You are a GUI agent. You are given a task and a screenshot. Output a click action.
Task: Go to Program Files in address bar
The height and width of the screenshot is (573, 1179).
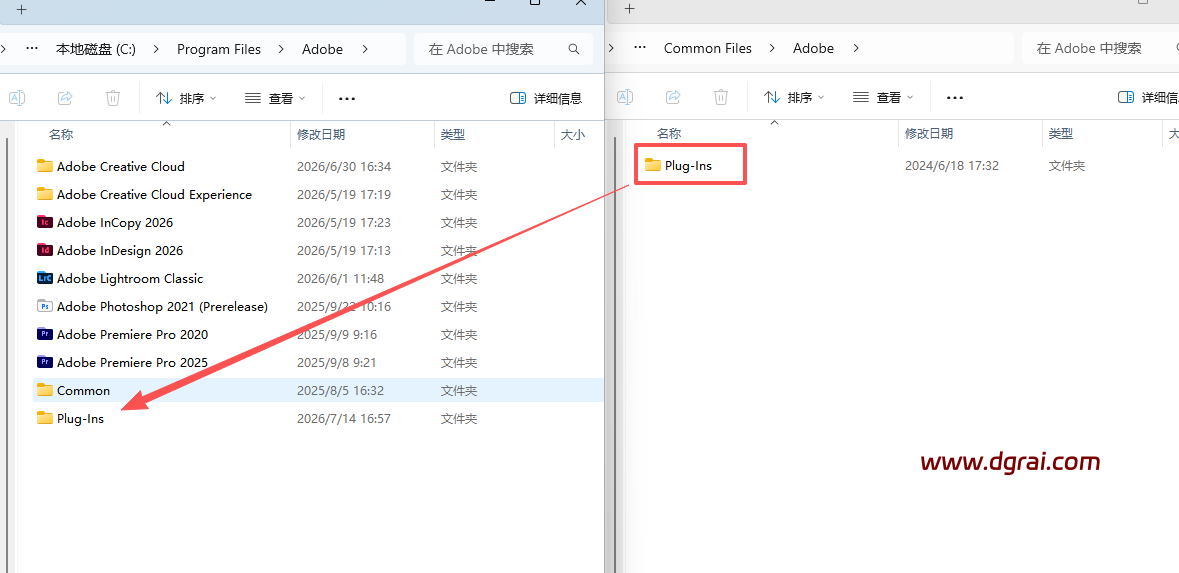pyautogui.click(x=219, y=50)
